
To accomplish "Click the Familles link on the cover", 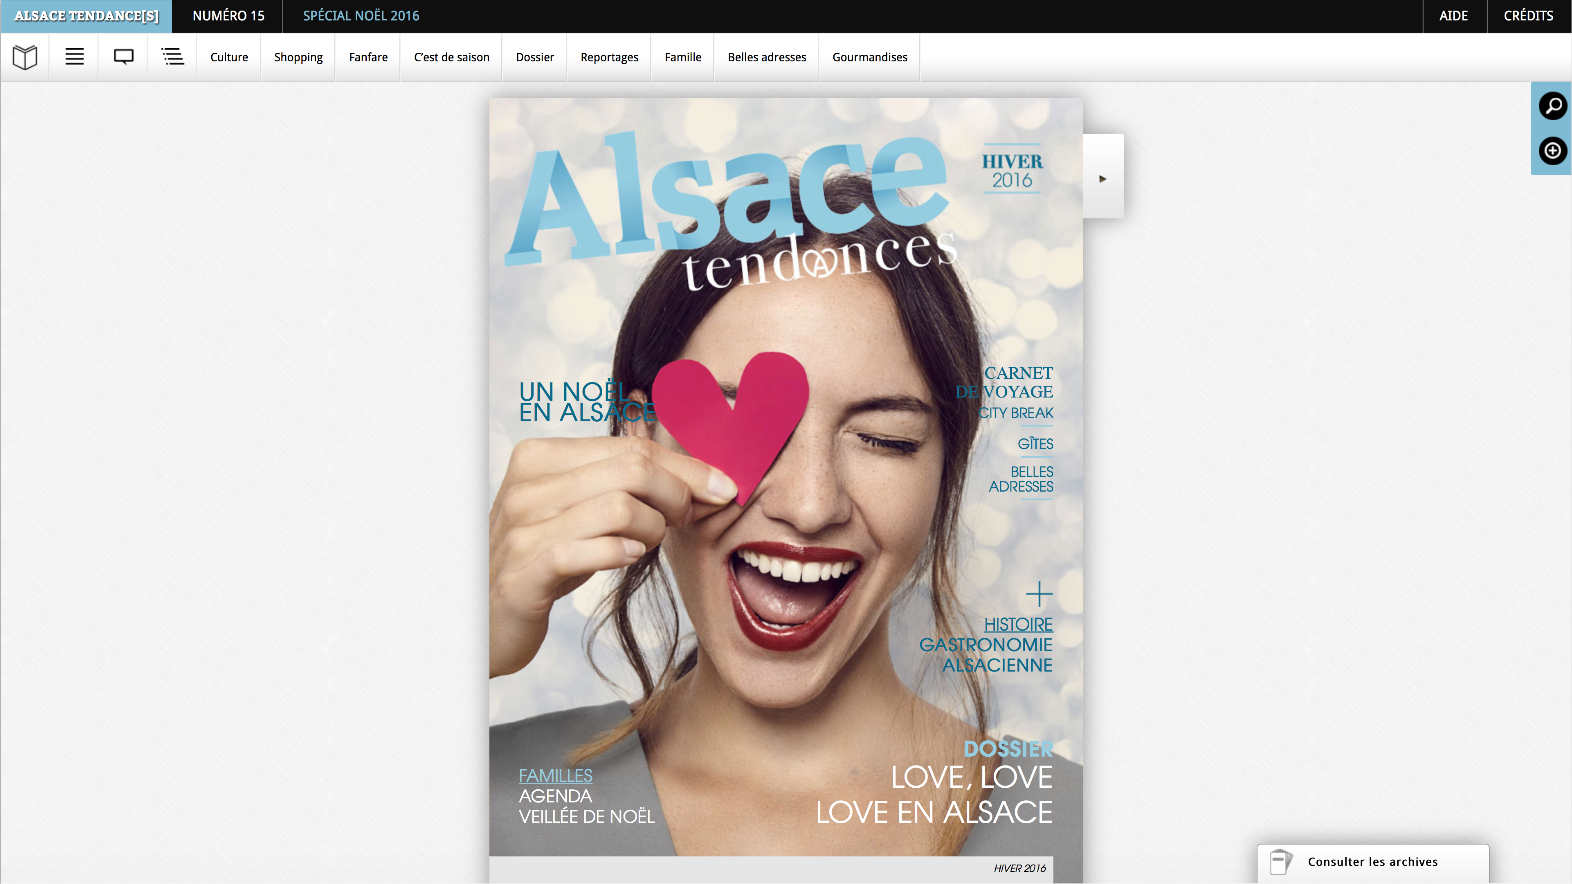I will click(556, 776).
